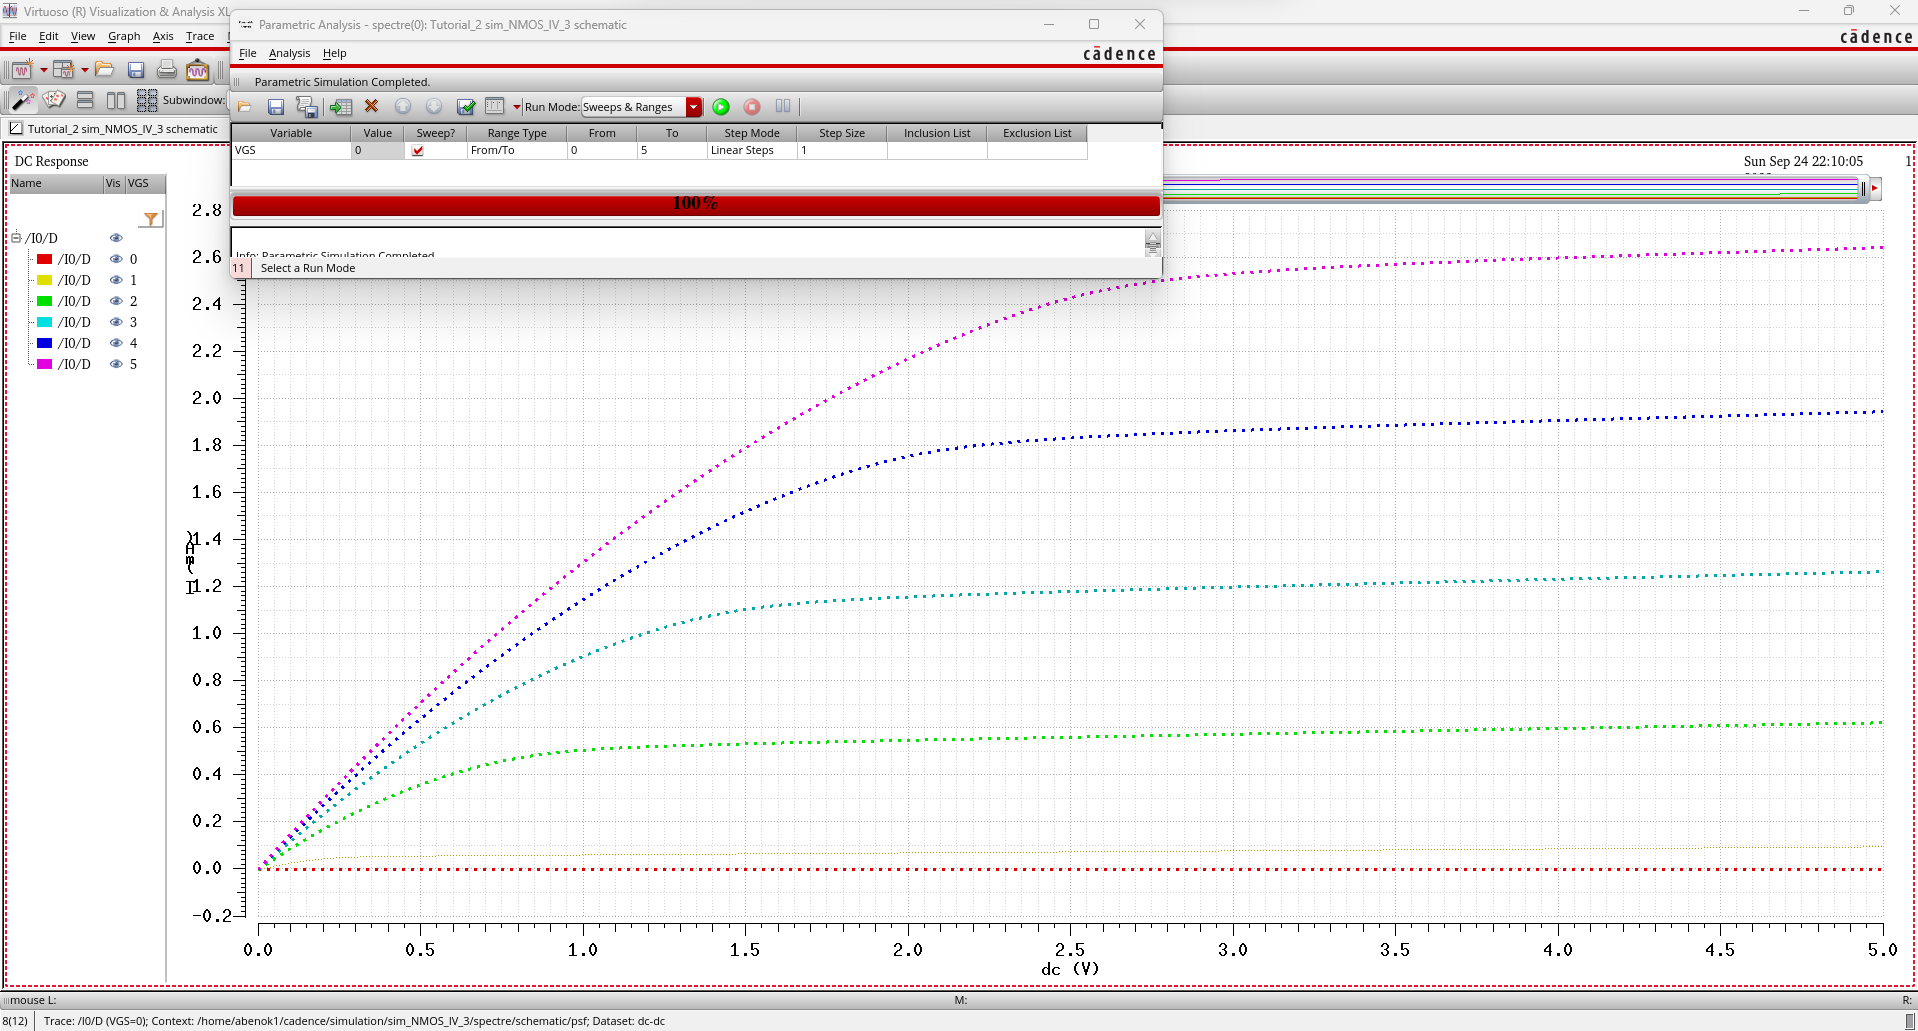Click the schematic tab icon
The height and width of the screenshot is (1031, 1918).
click(16, 128)
